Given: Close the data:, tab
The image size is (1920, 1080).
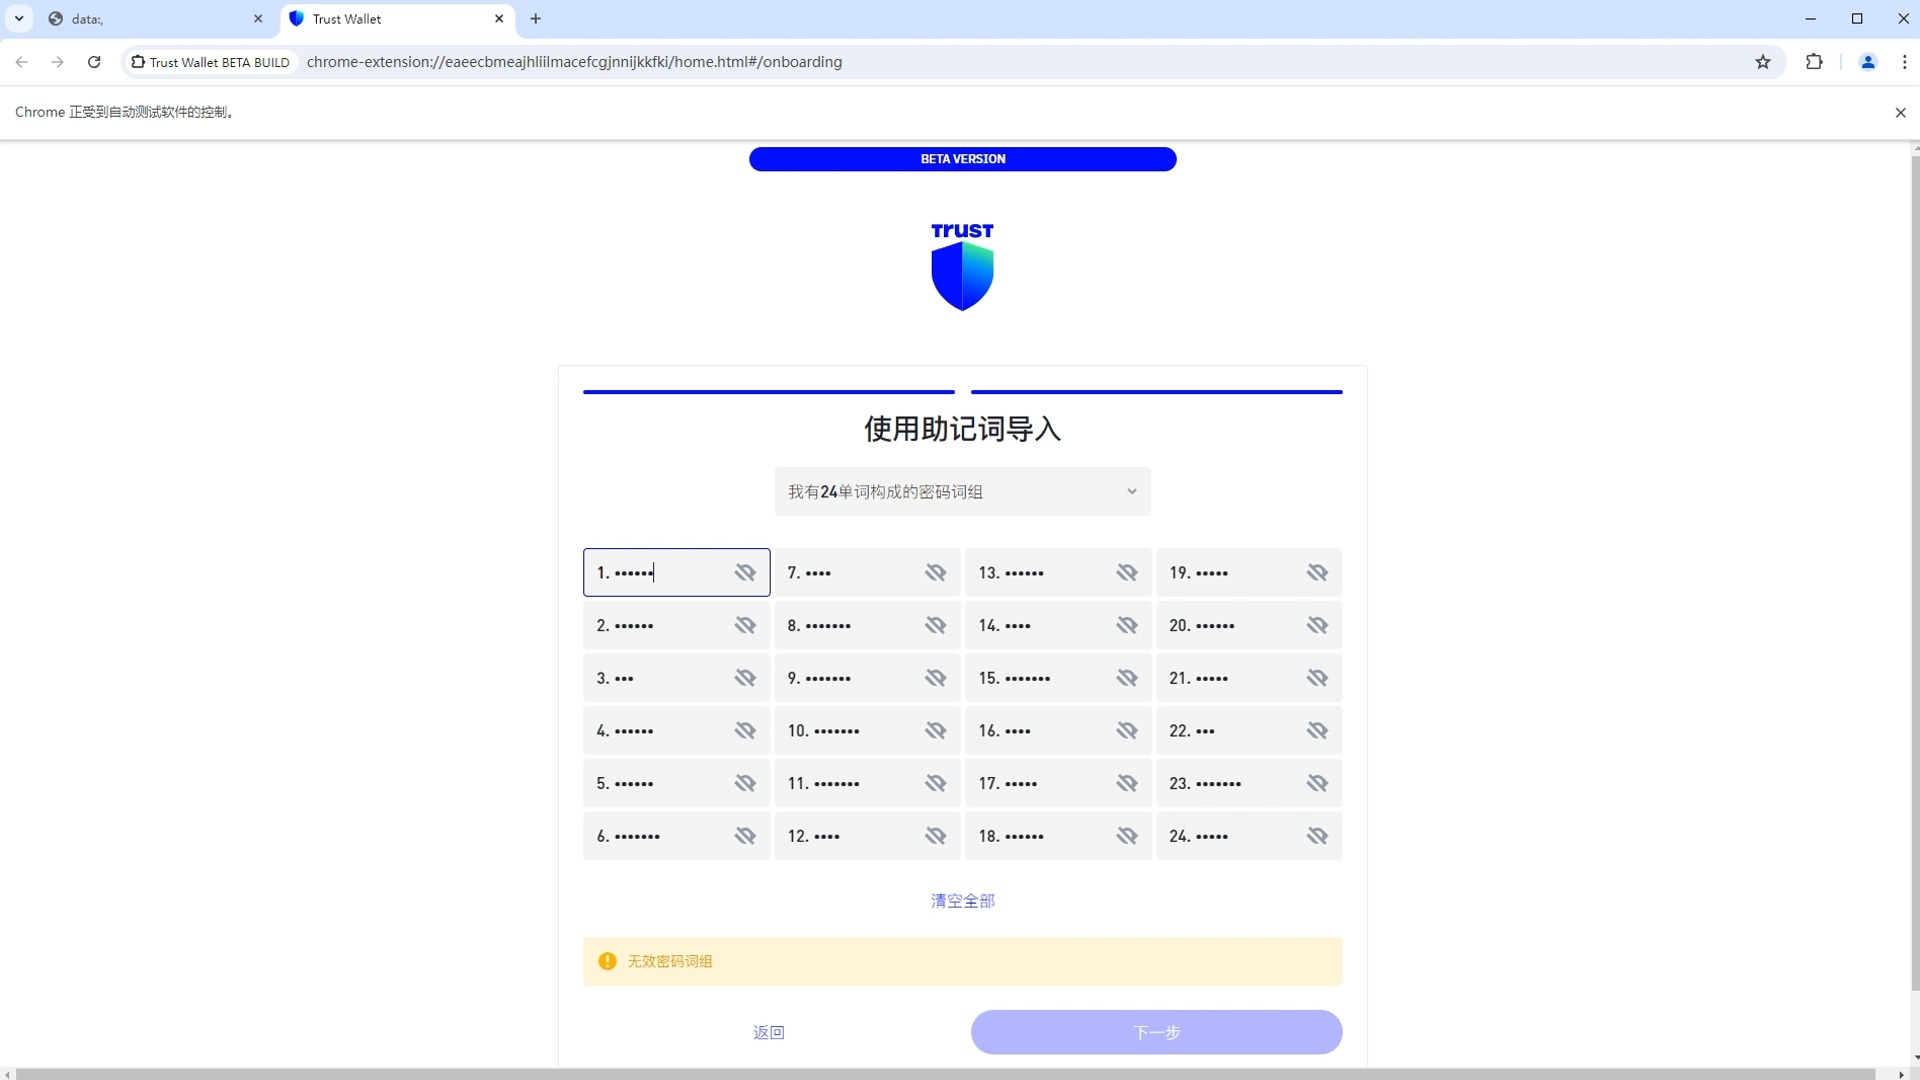Looking at the screenshot, I should pyautogui.click(x=258, y=19).
